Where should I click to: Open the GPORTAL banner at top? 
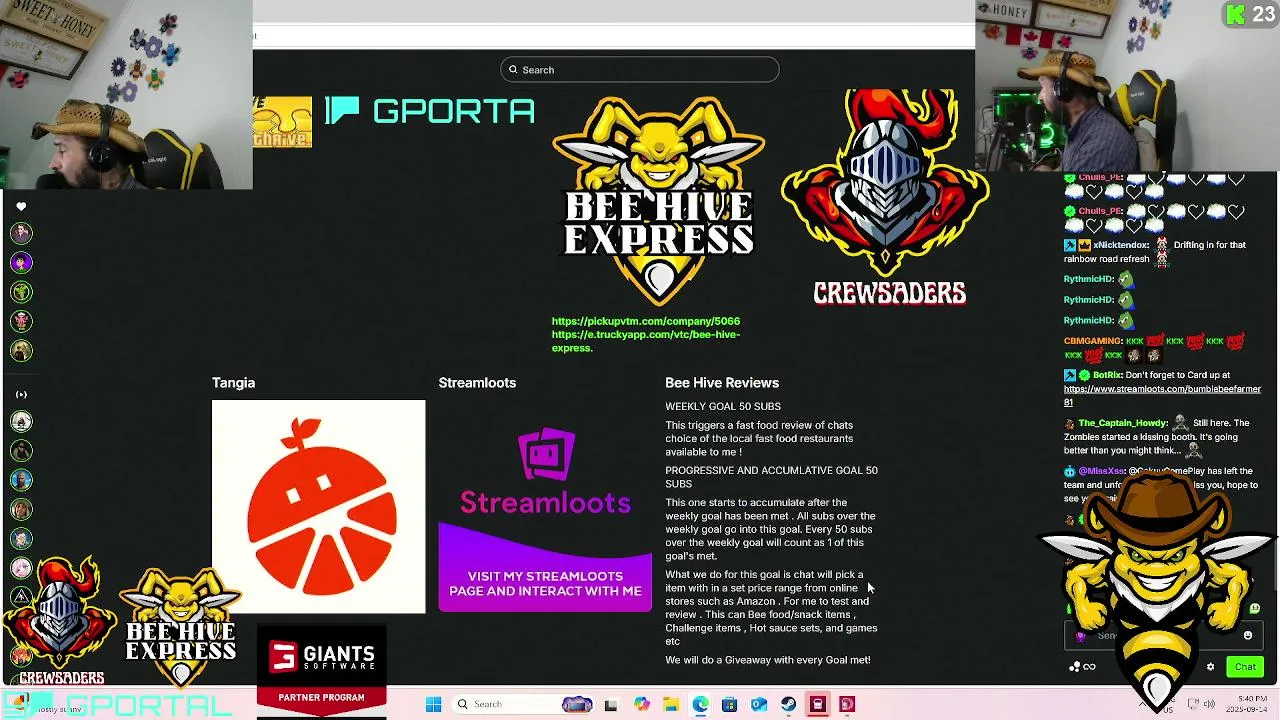pyautogui.click(x=430, y=111)
